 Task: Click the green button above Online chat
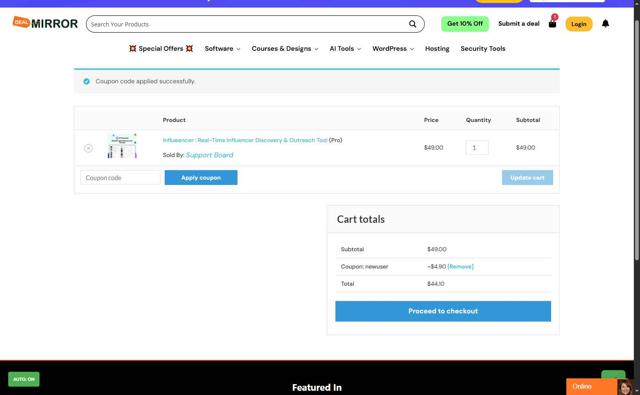click(613, 374)
